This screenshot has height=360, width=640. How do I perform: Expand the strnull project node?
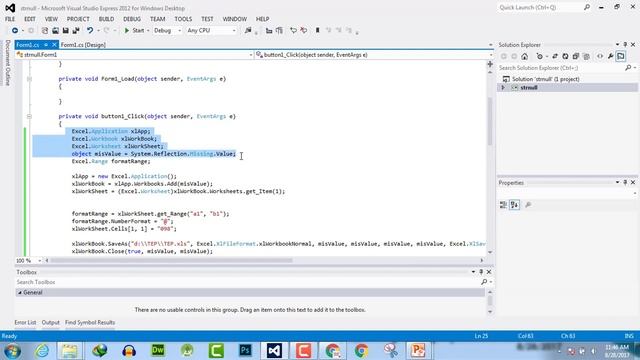tap(503, 88)
